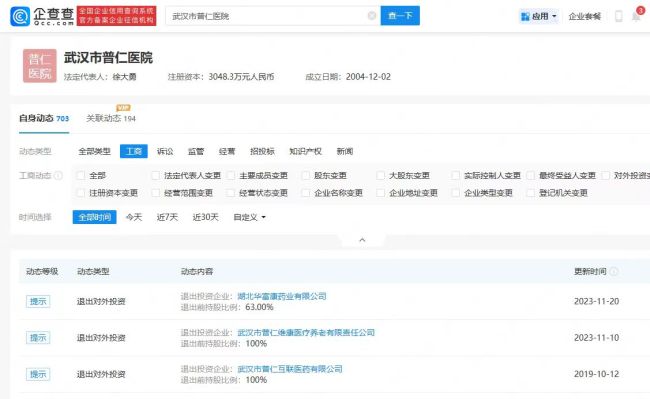Image resolution: width=650 pixels, height=399 pixels.
Task: Open the 湖北华富康药业有限公司 link
Action: (282, 296)
